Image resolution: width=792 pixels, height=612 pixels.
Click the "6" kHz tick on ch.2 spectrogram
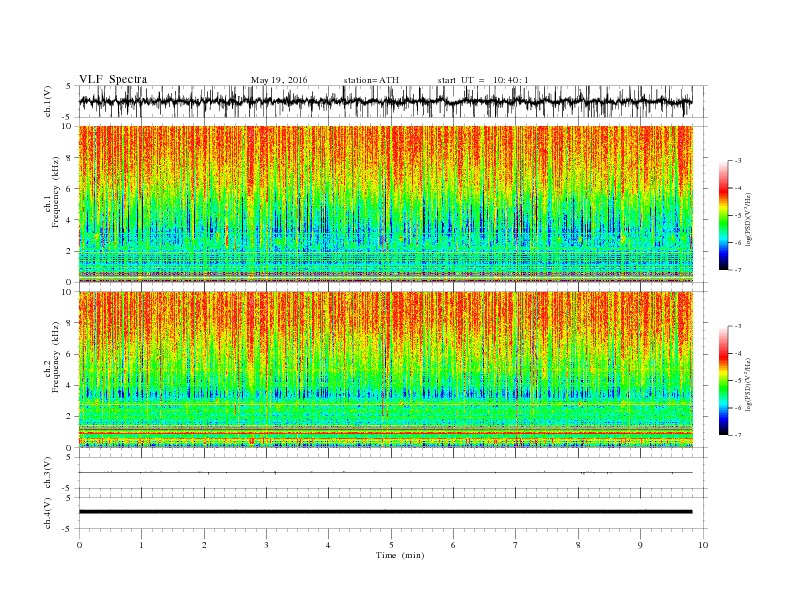click(69, 354)
